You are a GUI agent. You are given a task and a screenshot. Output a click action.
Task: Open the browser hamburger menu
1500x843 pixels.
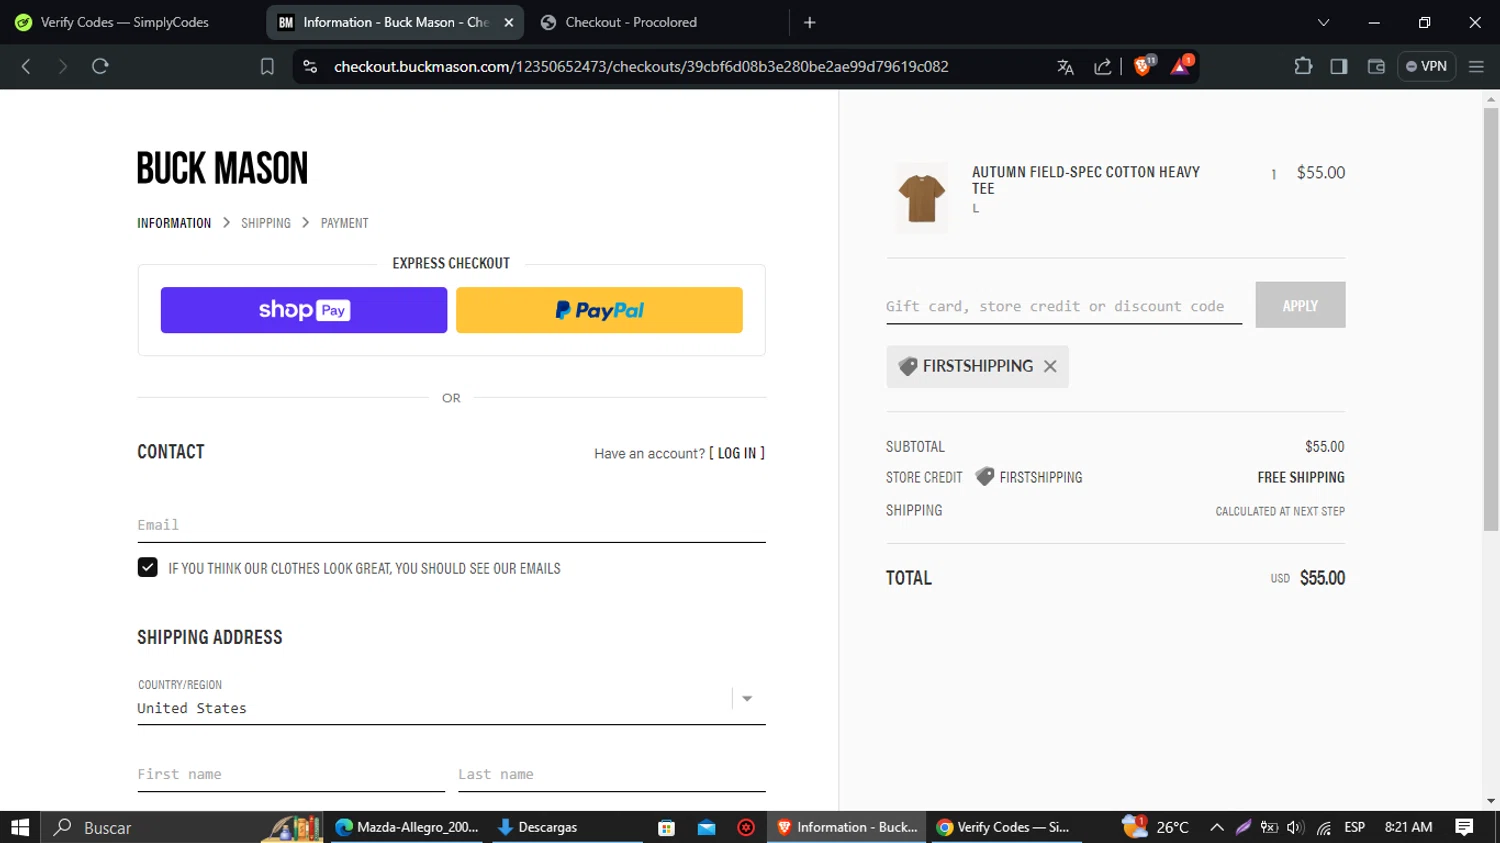click(x=1476, y=66)
